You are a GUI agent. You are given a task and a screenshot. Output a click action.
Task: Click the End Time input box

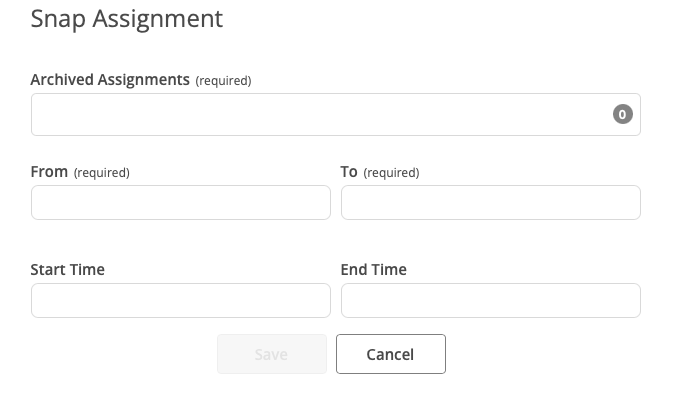point(490,300)
